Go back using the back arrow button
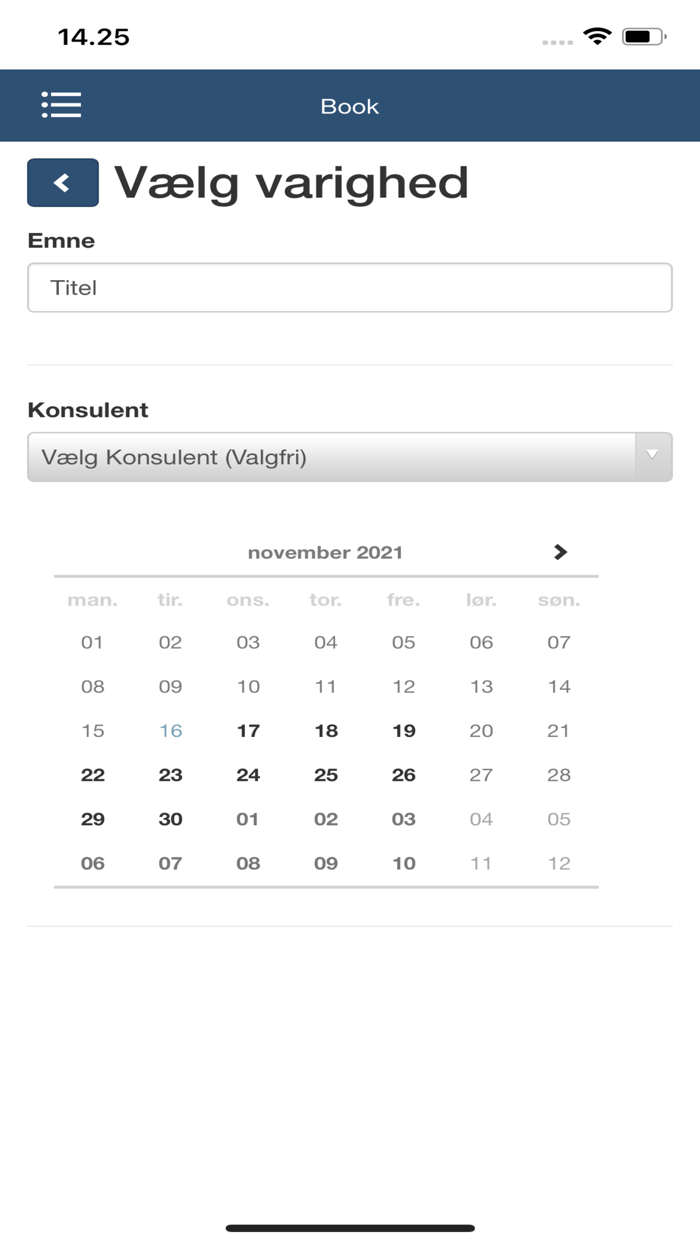The width and height of the screenshot is (700, 1244). click(x=63, y=182)
